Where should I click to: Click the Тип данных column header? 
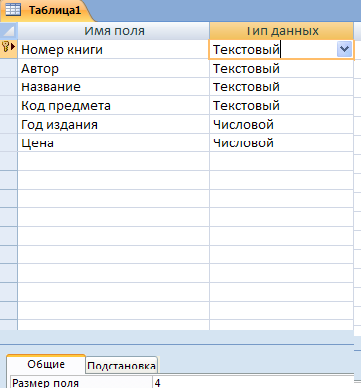pyautogui.click(x=282, y=31)
